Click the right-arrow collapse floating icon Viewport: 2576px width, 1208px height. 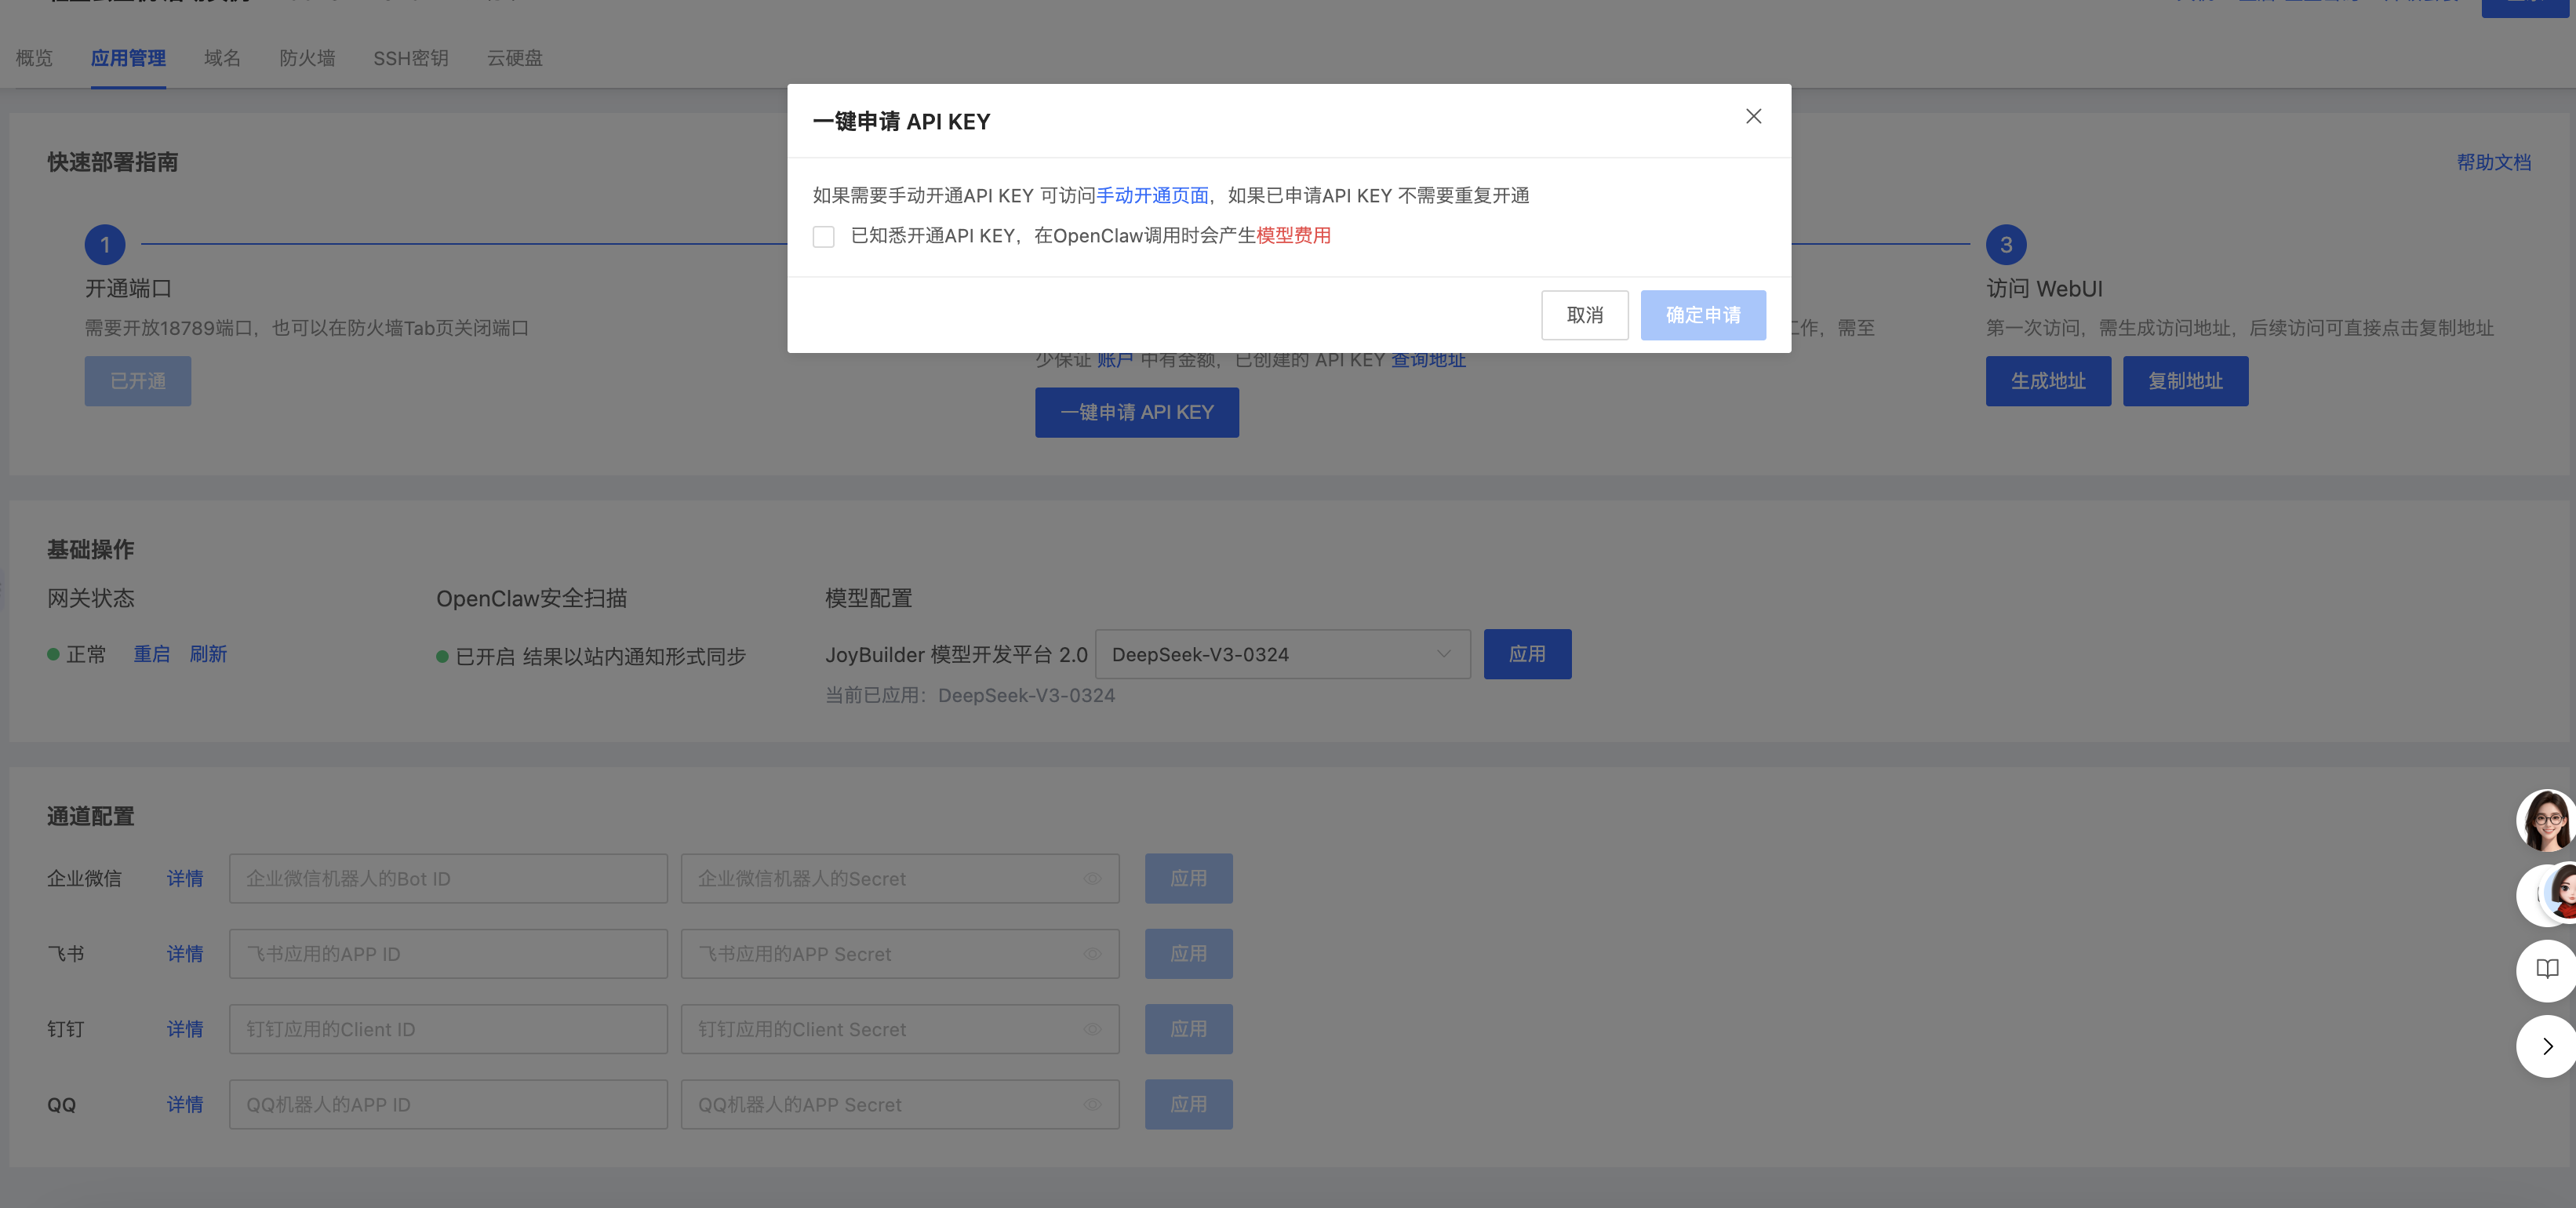click(x=2546, y=1046)
